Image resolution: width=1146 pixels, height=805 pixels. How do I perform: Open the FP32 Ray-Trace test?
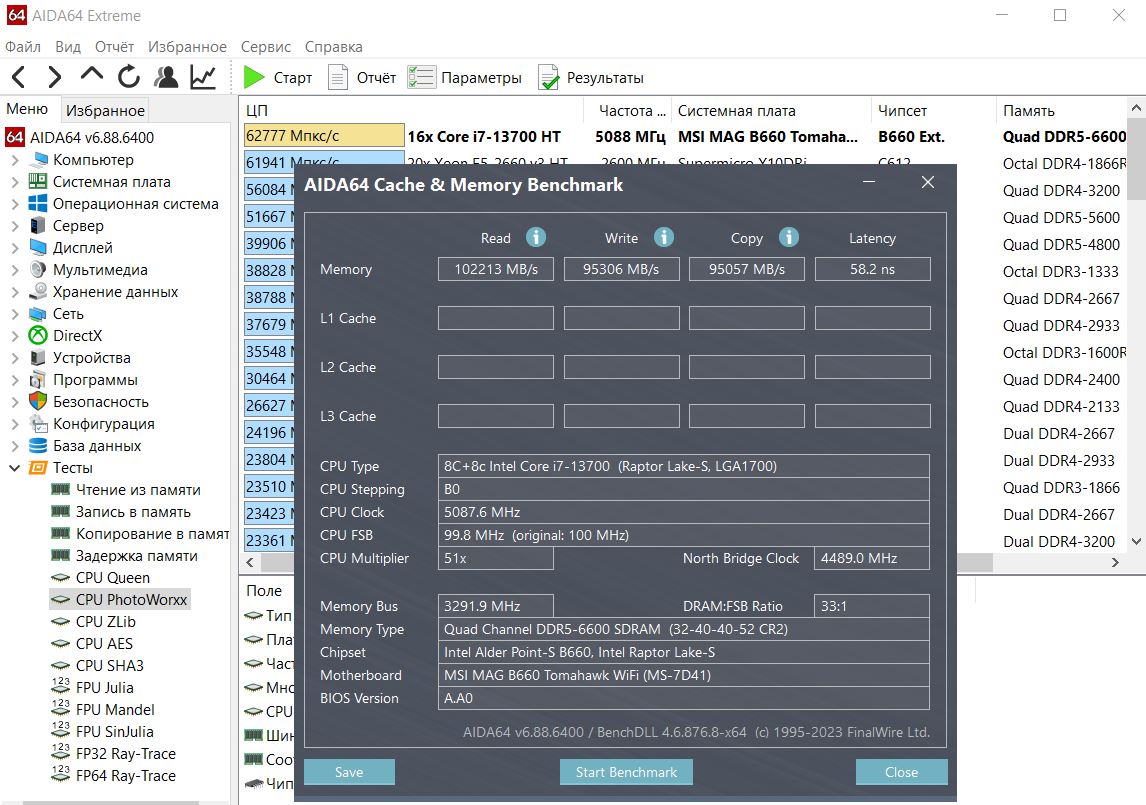click(126, 753)
